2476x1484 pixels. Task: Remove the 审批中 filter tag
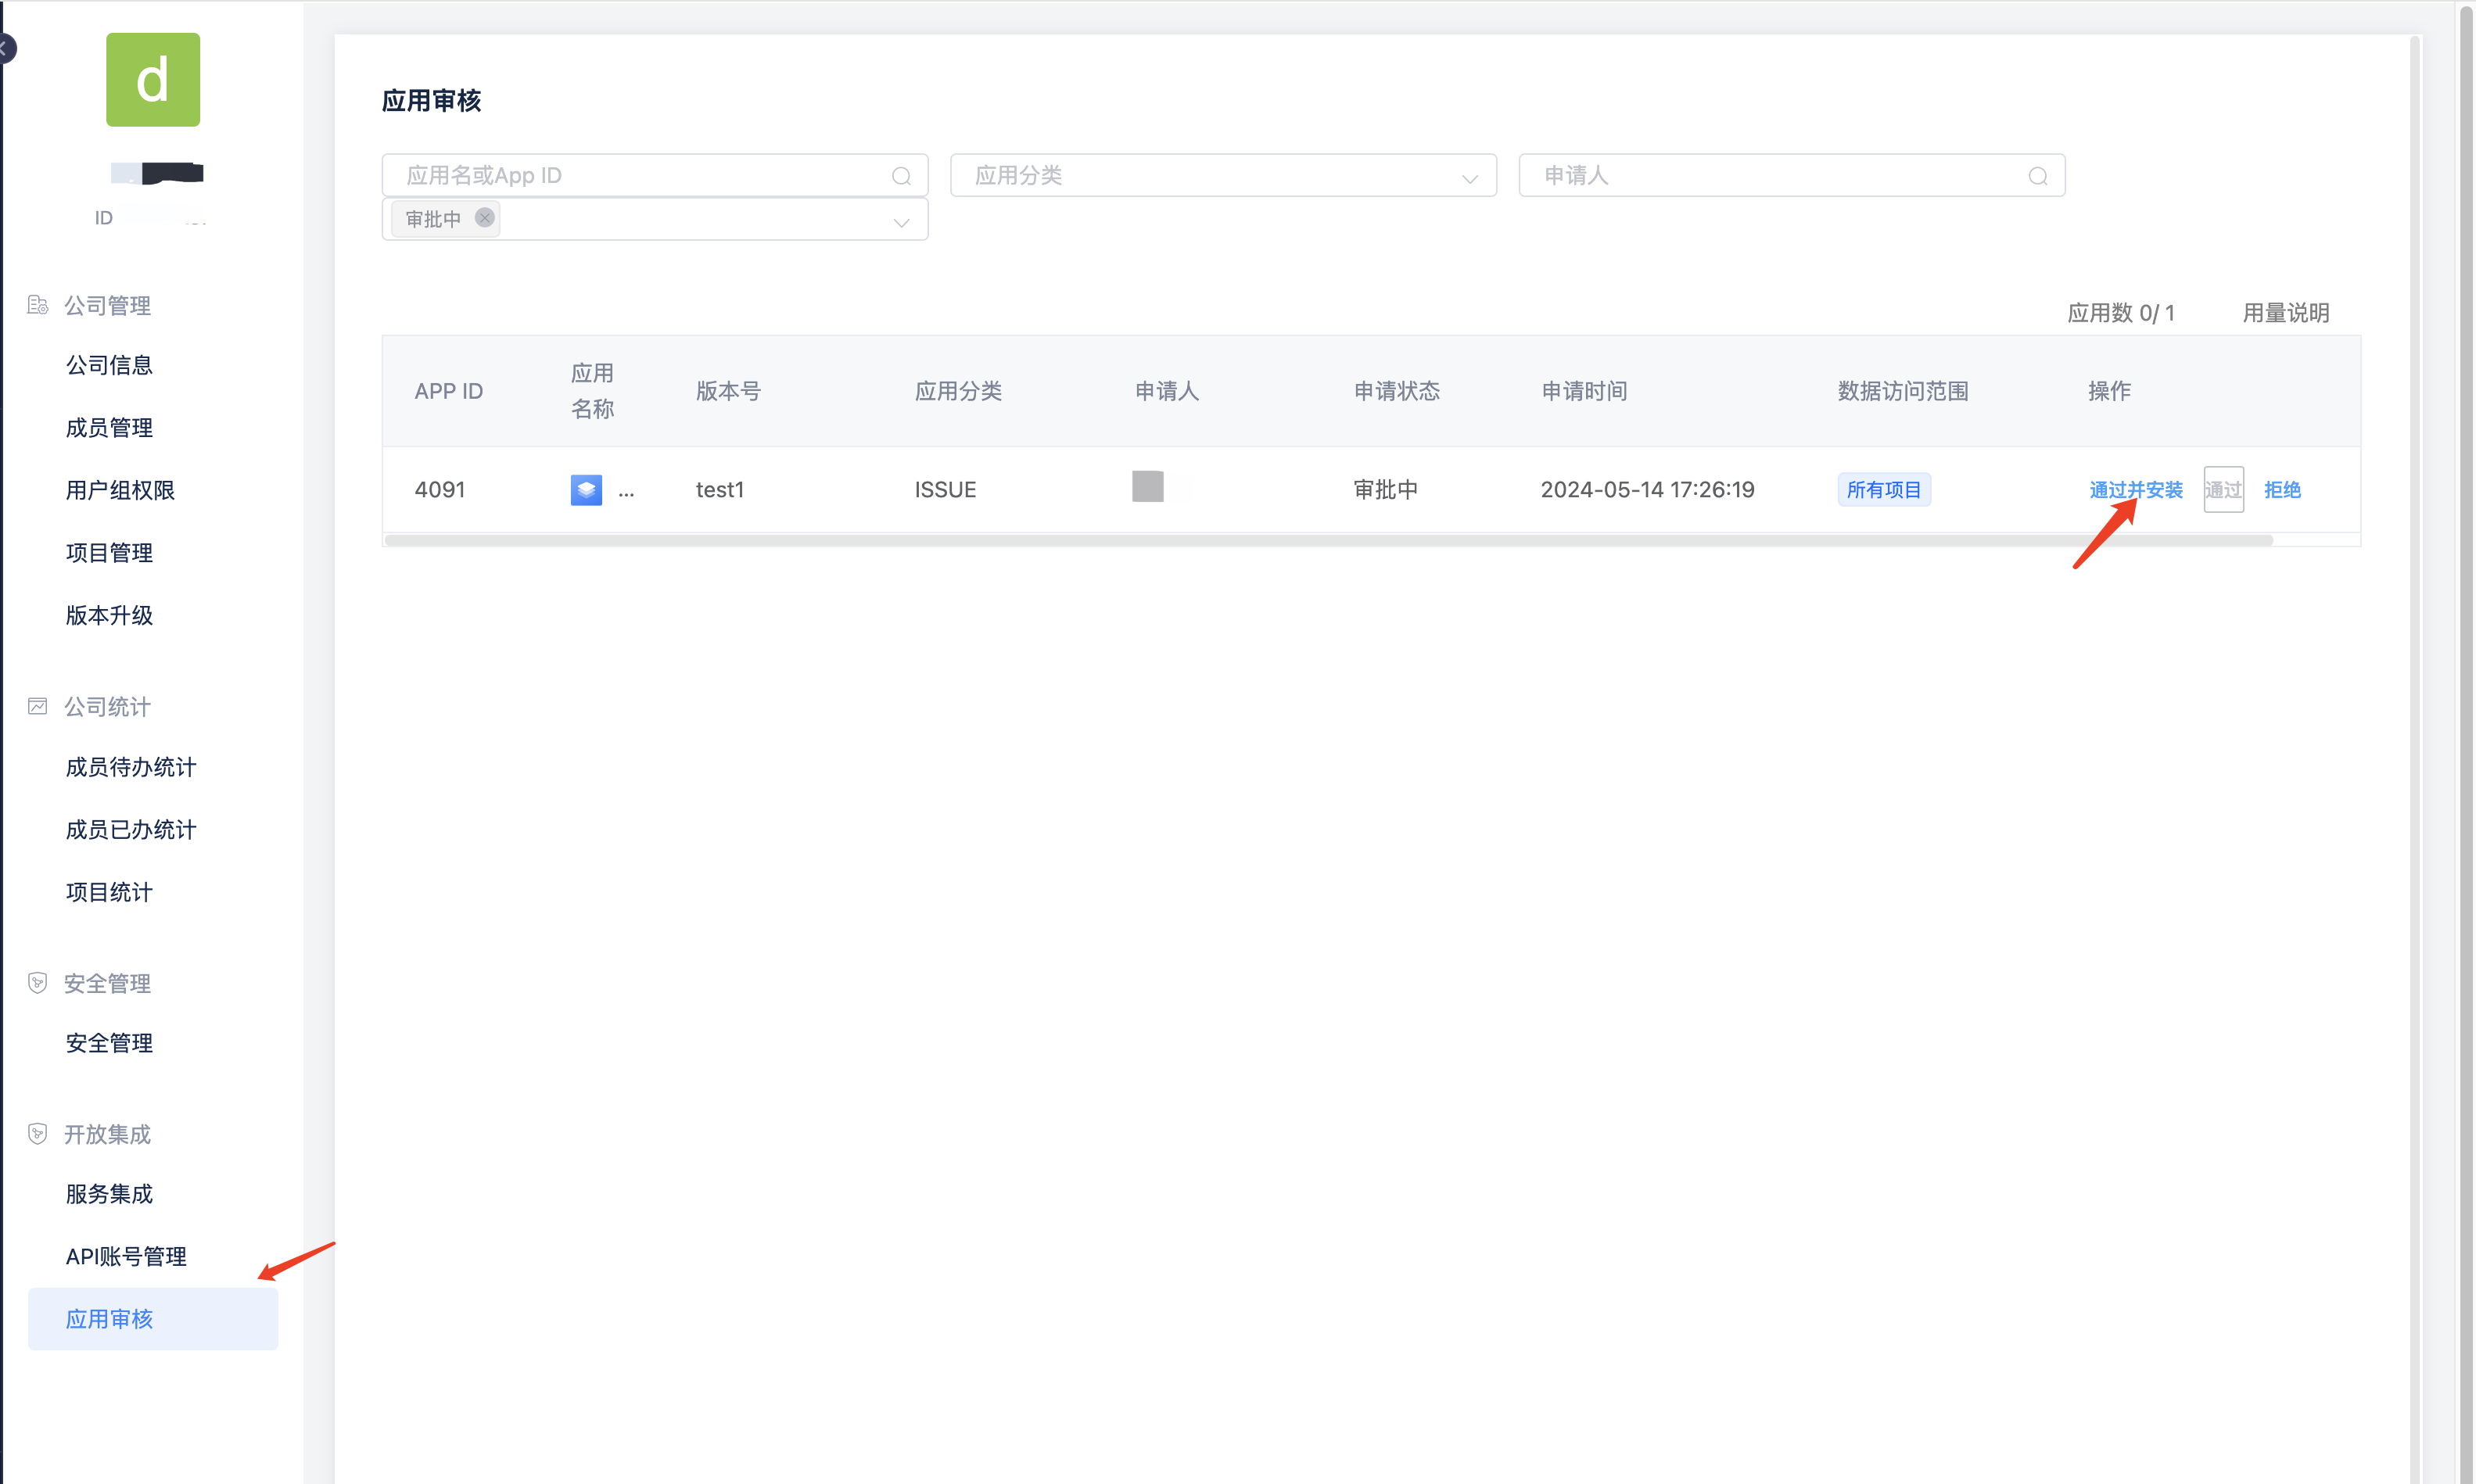point(485,217)
